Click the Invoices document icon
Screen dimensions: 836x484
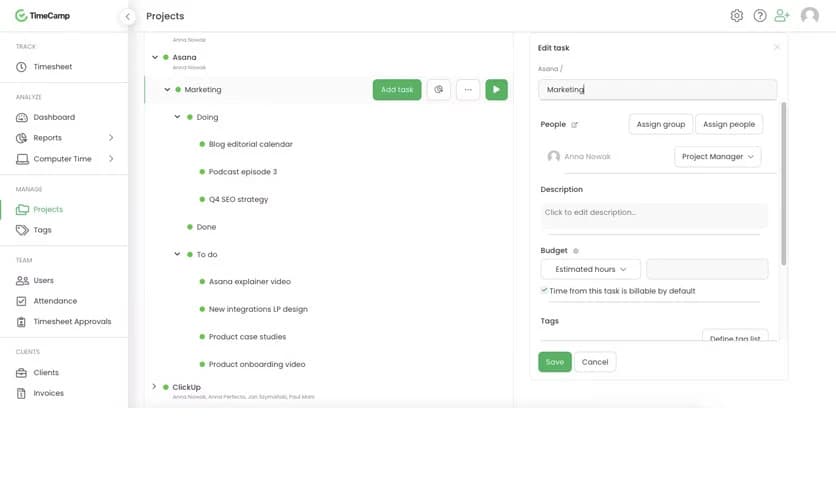pos(21,393)
